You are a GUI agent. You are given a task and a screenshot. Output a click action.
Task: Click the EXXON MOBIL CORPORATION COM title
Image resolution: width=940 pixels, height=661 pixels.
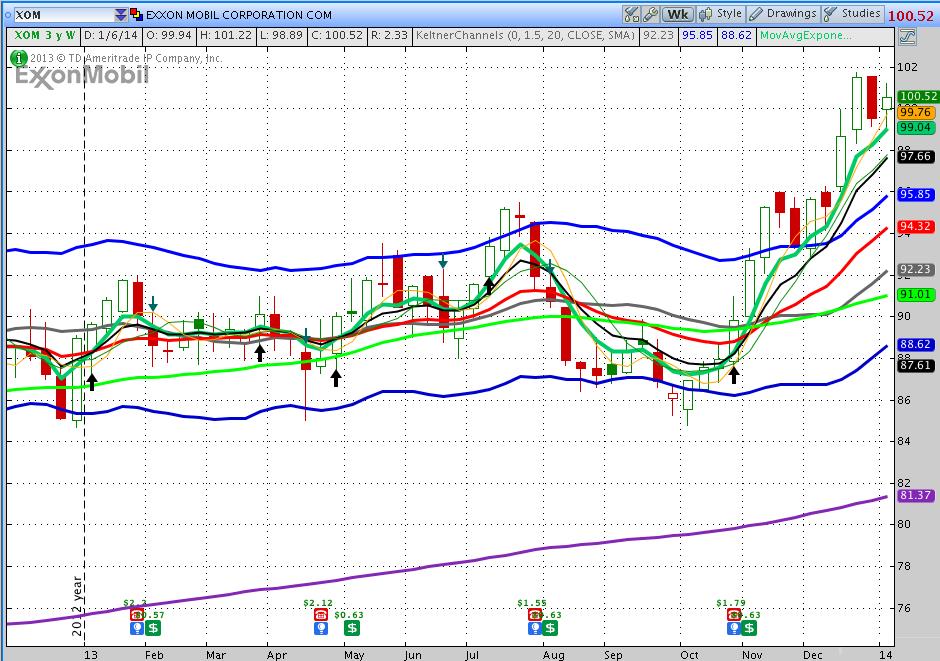click(x=239, y=15)
